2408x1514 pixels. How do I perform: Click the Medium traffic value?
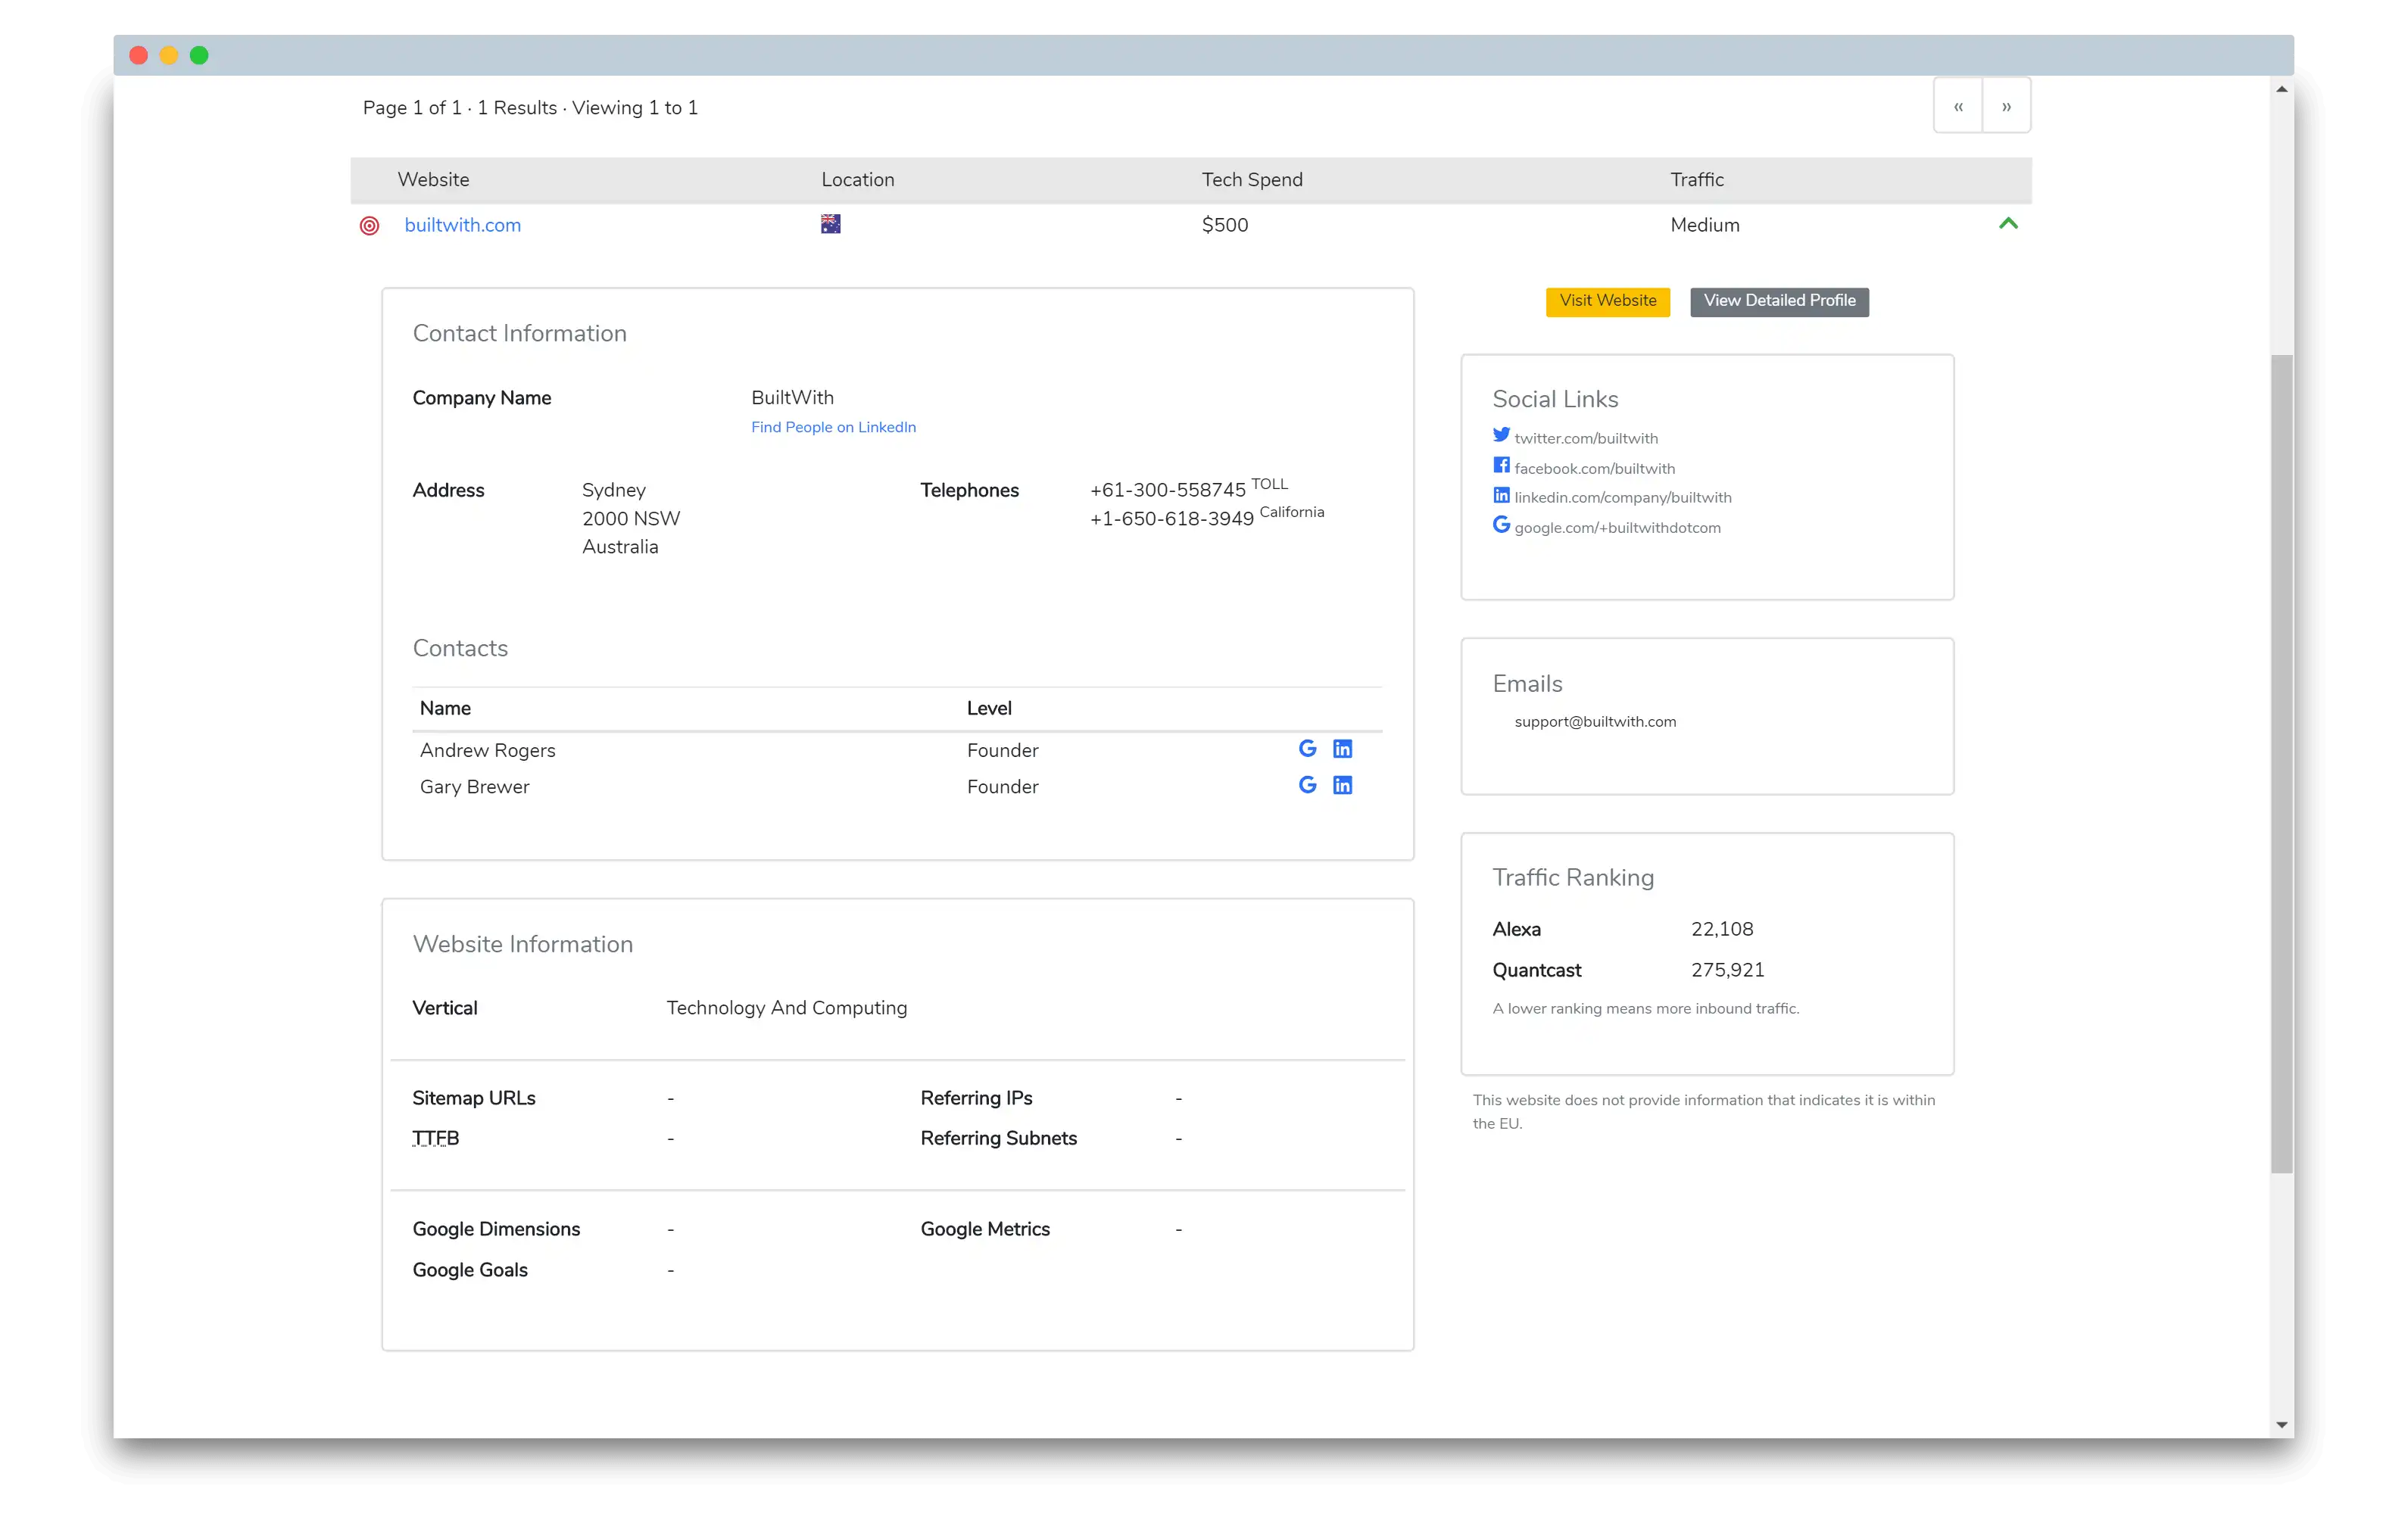tap(1704, 226)
